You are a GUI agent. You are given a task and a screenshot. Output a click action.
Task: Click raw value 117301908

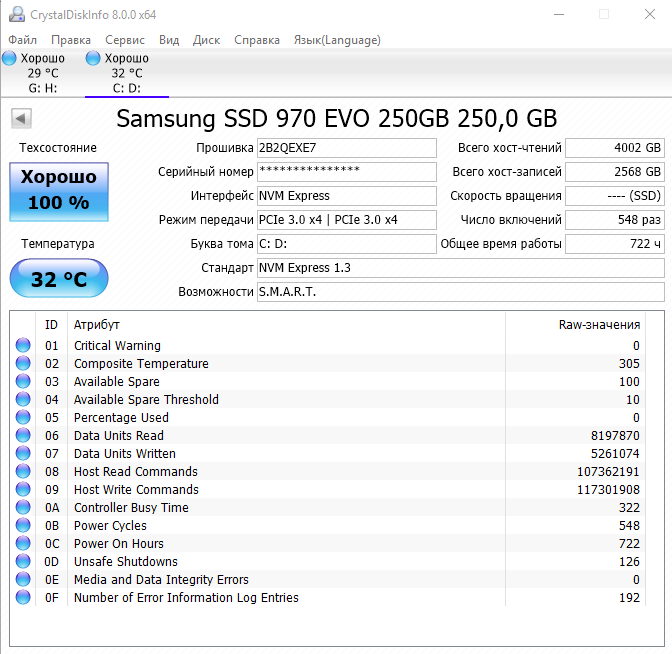[608, 489]
